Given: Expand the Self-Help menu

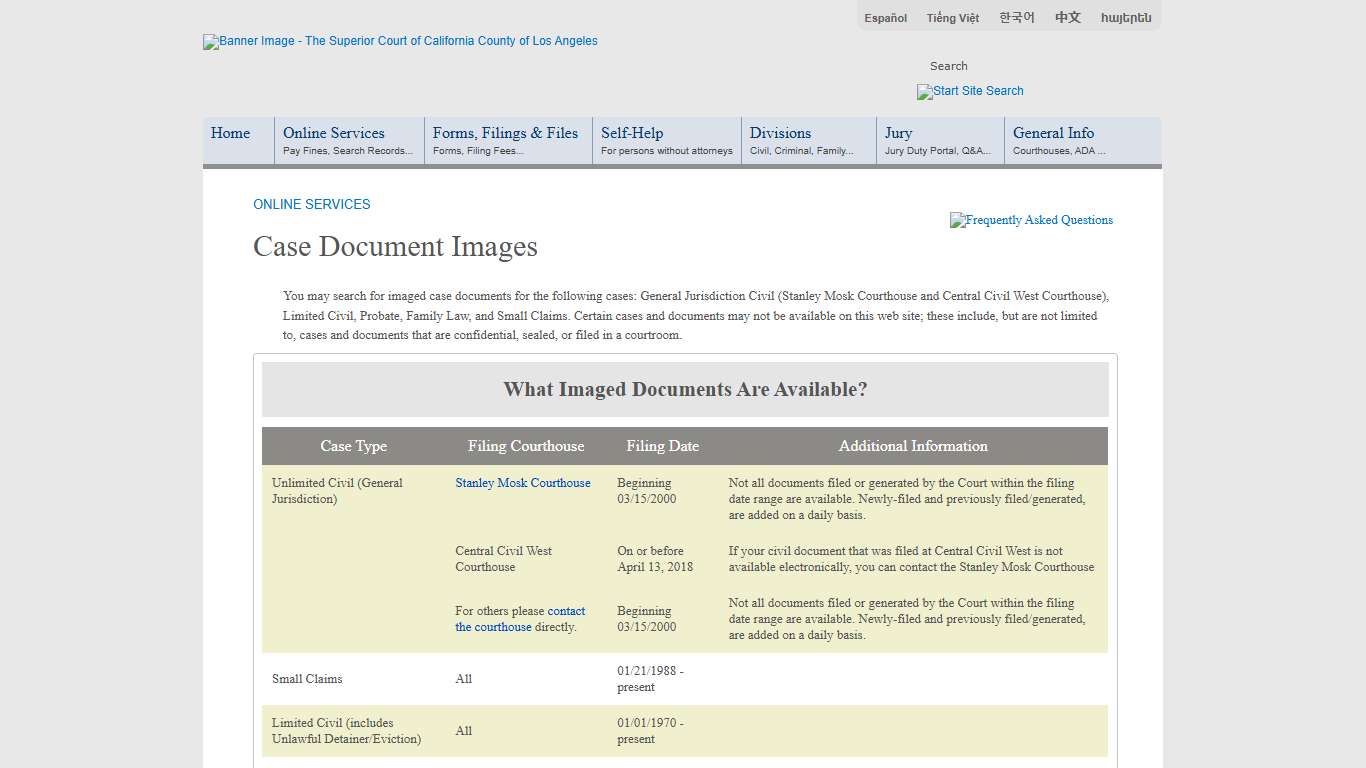Looking at the screenshot, I should coord(665,141).
